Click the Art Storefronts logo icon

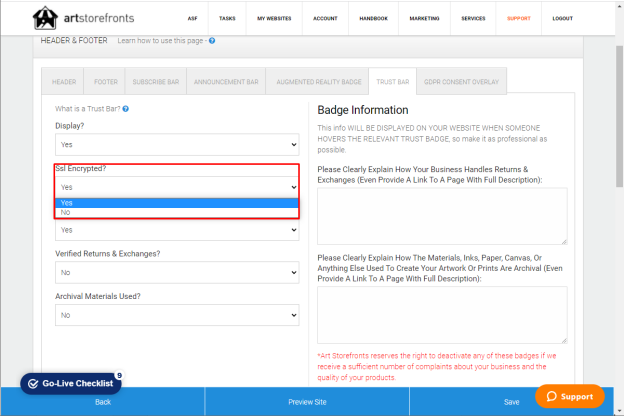click(x=45, y=18)
